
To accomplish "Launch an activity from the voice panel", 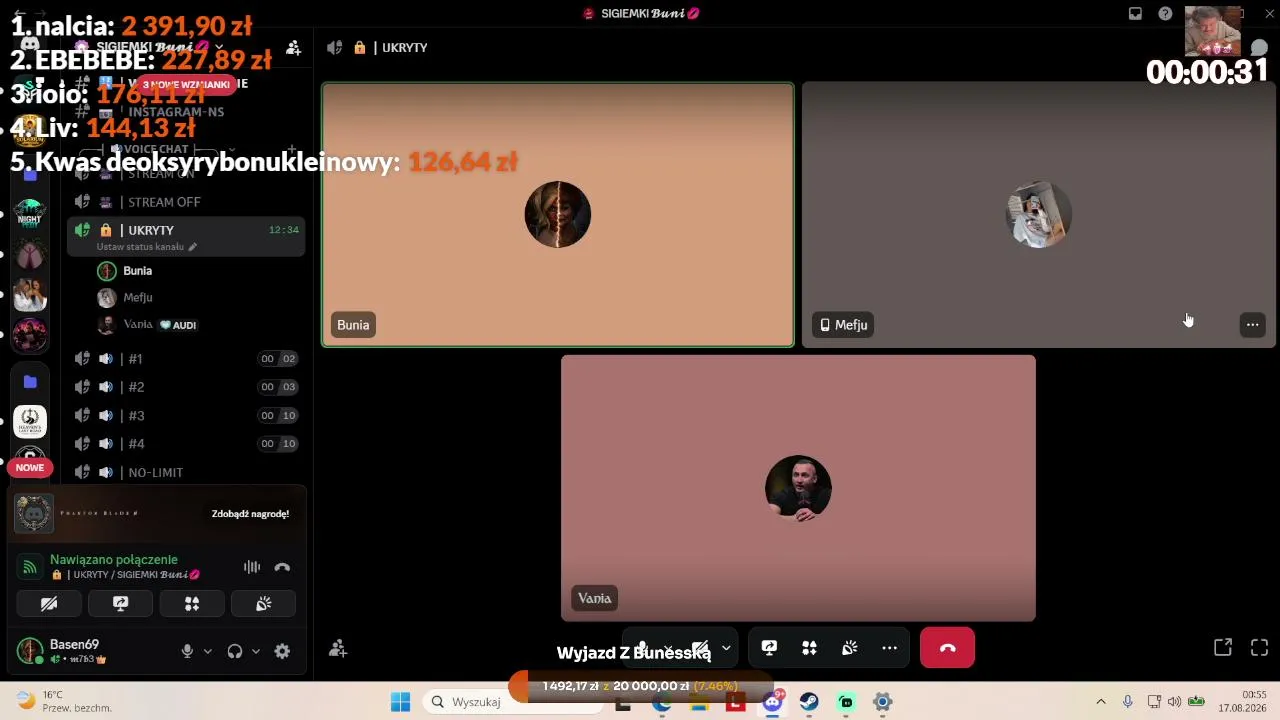I will click(x=192, y=604).
